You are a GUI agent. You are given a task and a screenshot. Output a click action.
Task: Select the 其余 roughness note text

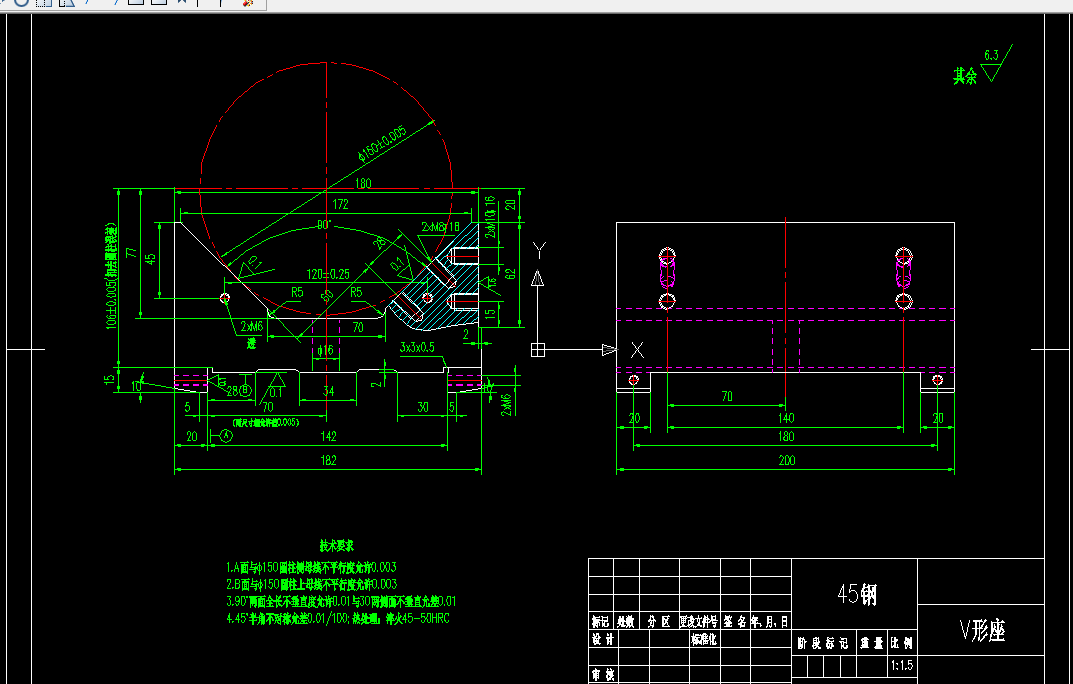tap(965, 75)
